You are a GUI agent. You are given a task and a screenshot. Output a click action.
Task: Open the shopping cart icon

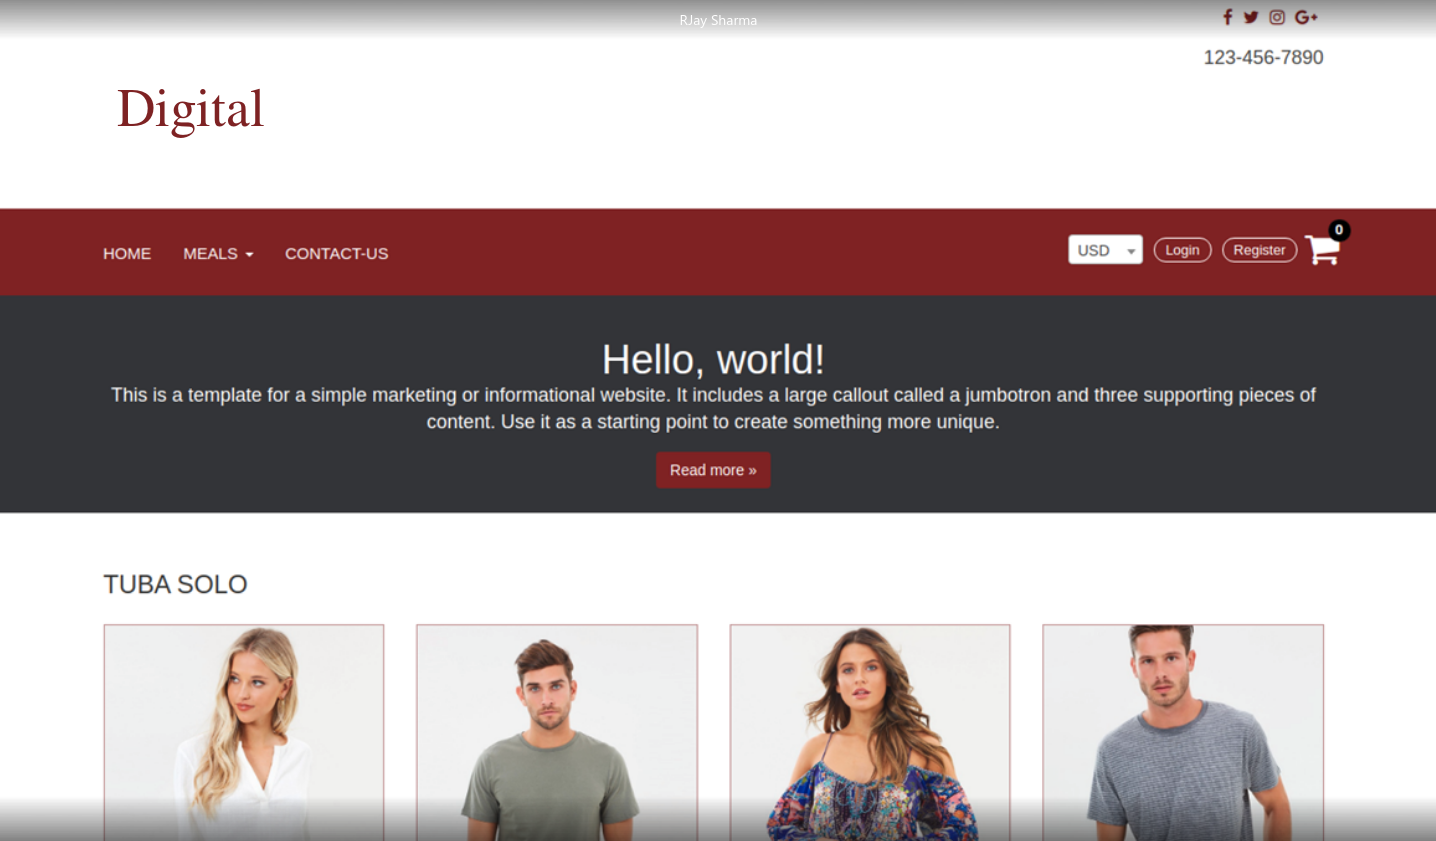click(x=1321, y=251)
